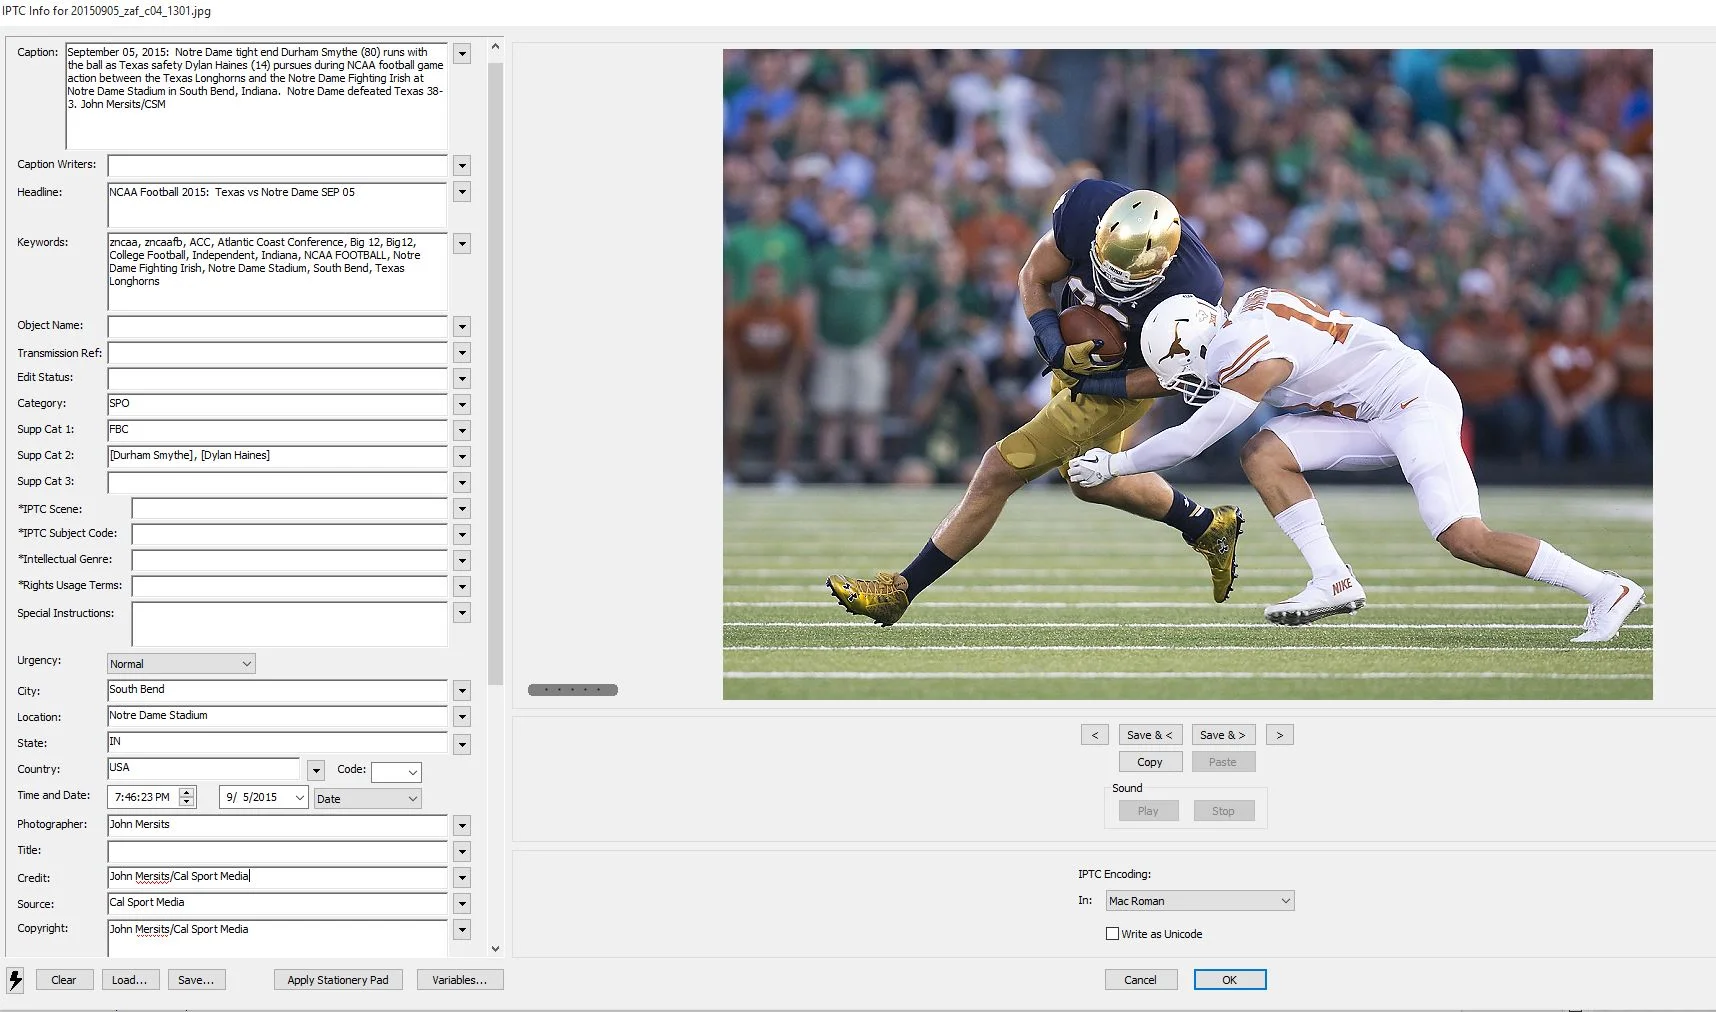Click the dotted slider handle below preview

tap(573, 690)
